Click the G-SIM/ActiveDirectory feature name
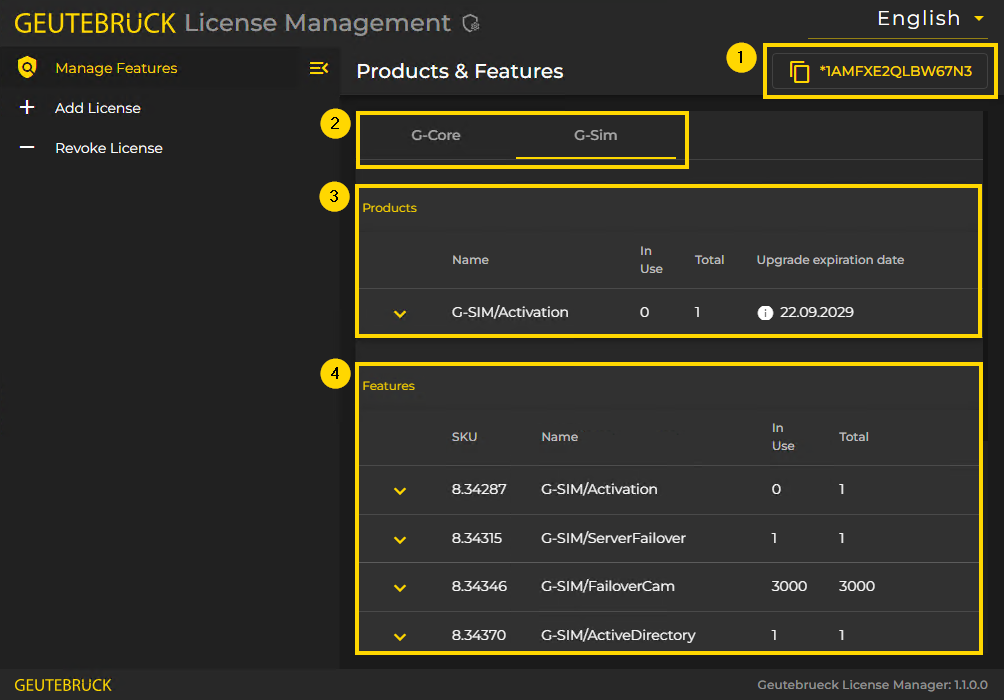 coord(619,635)
